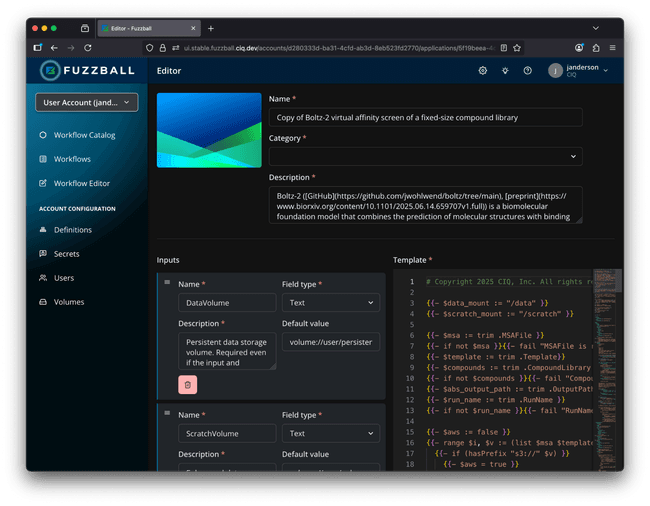Open ScratchVolume Field type dropdown
This screenshot has width=650, height=506.
[331, 434]
